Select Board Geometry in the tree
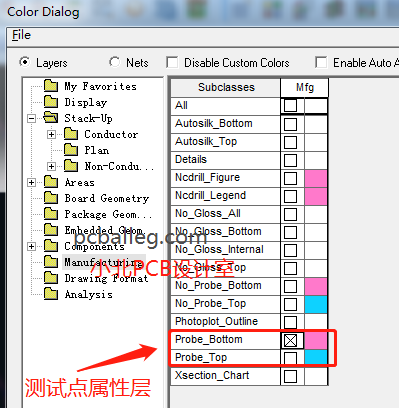The height and width of the screenshot is (408, 399). 107,198
